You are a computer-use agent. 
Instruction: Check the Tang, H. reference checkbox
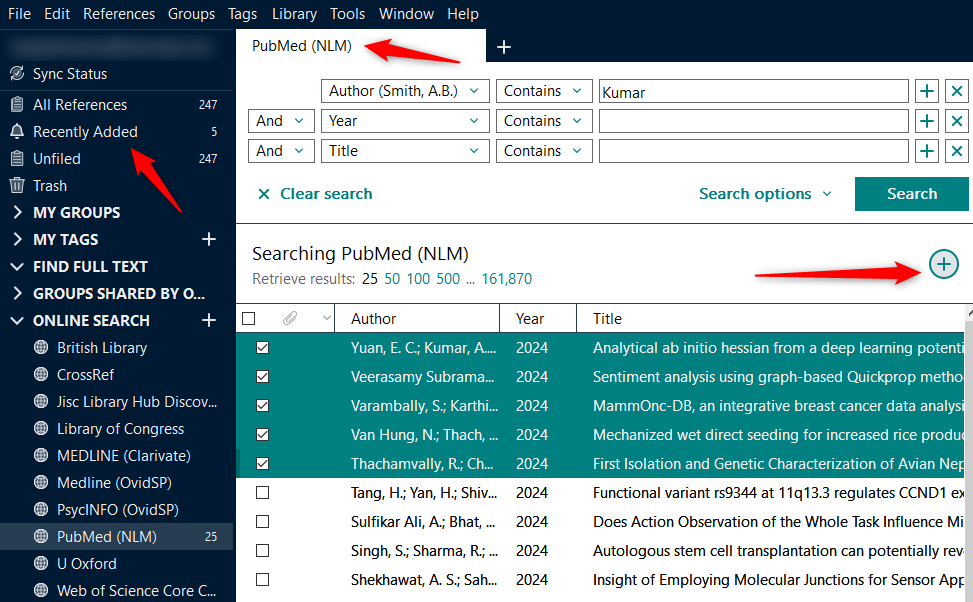262,493
